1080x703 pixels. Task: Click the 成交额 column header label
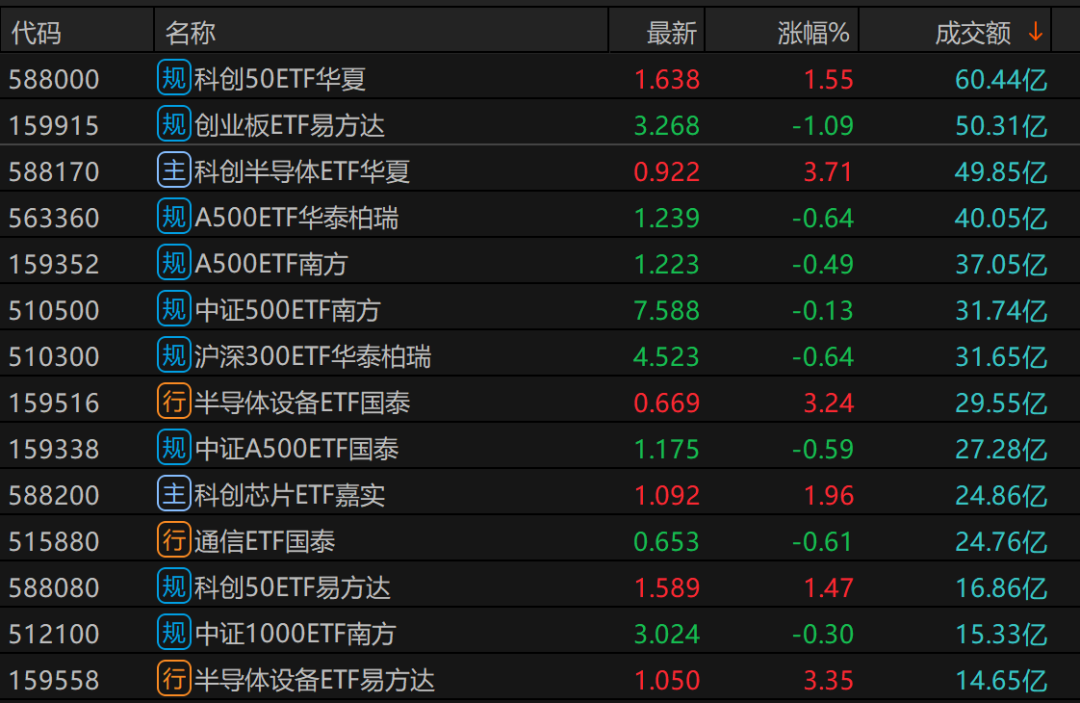point(973,32)
